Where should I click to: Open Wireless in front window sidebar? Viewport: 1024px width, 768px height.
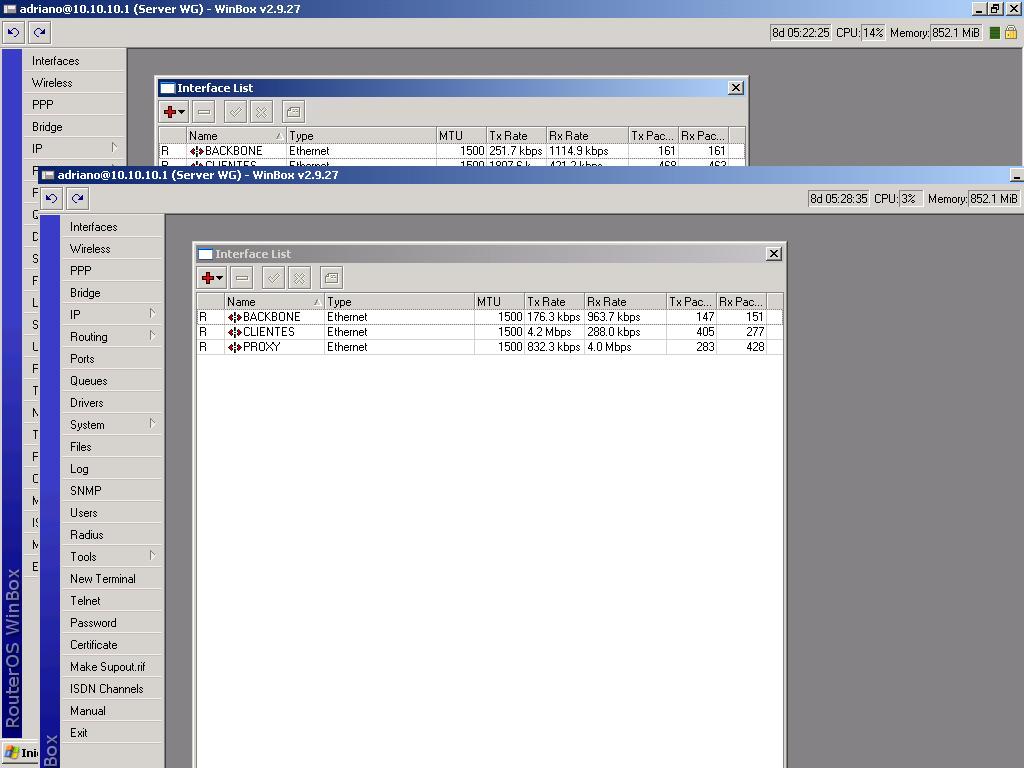(x=112, y=249)
